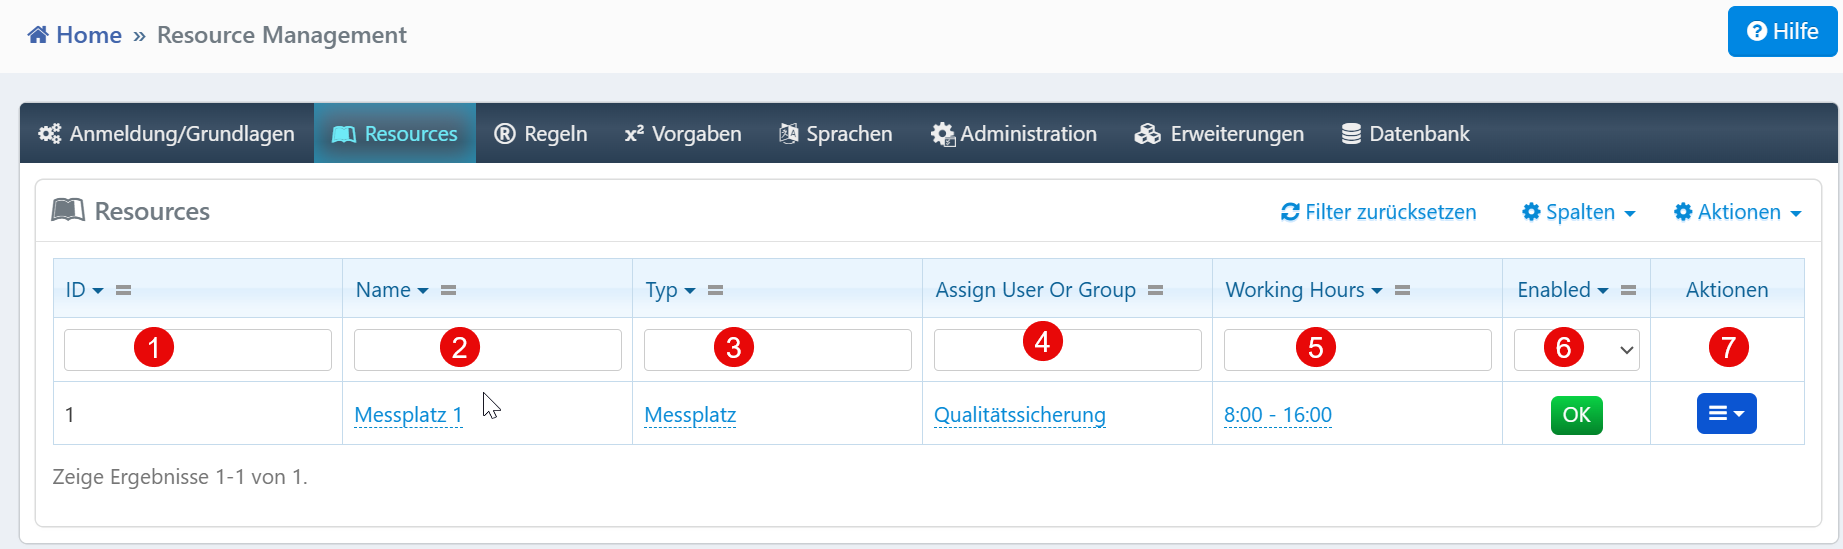Click the 8:00 - 16:00 working hours link
The height and width of the screenshot is (549, 1843).
click(1278, 415)
